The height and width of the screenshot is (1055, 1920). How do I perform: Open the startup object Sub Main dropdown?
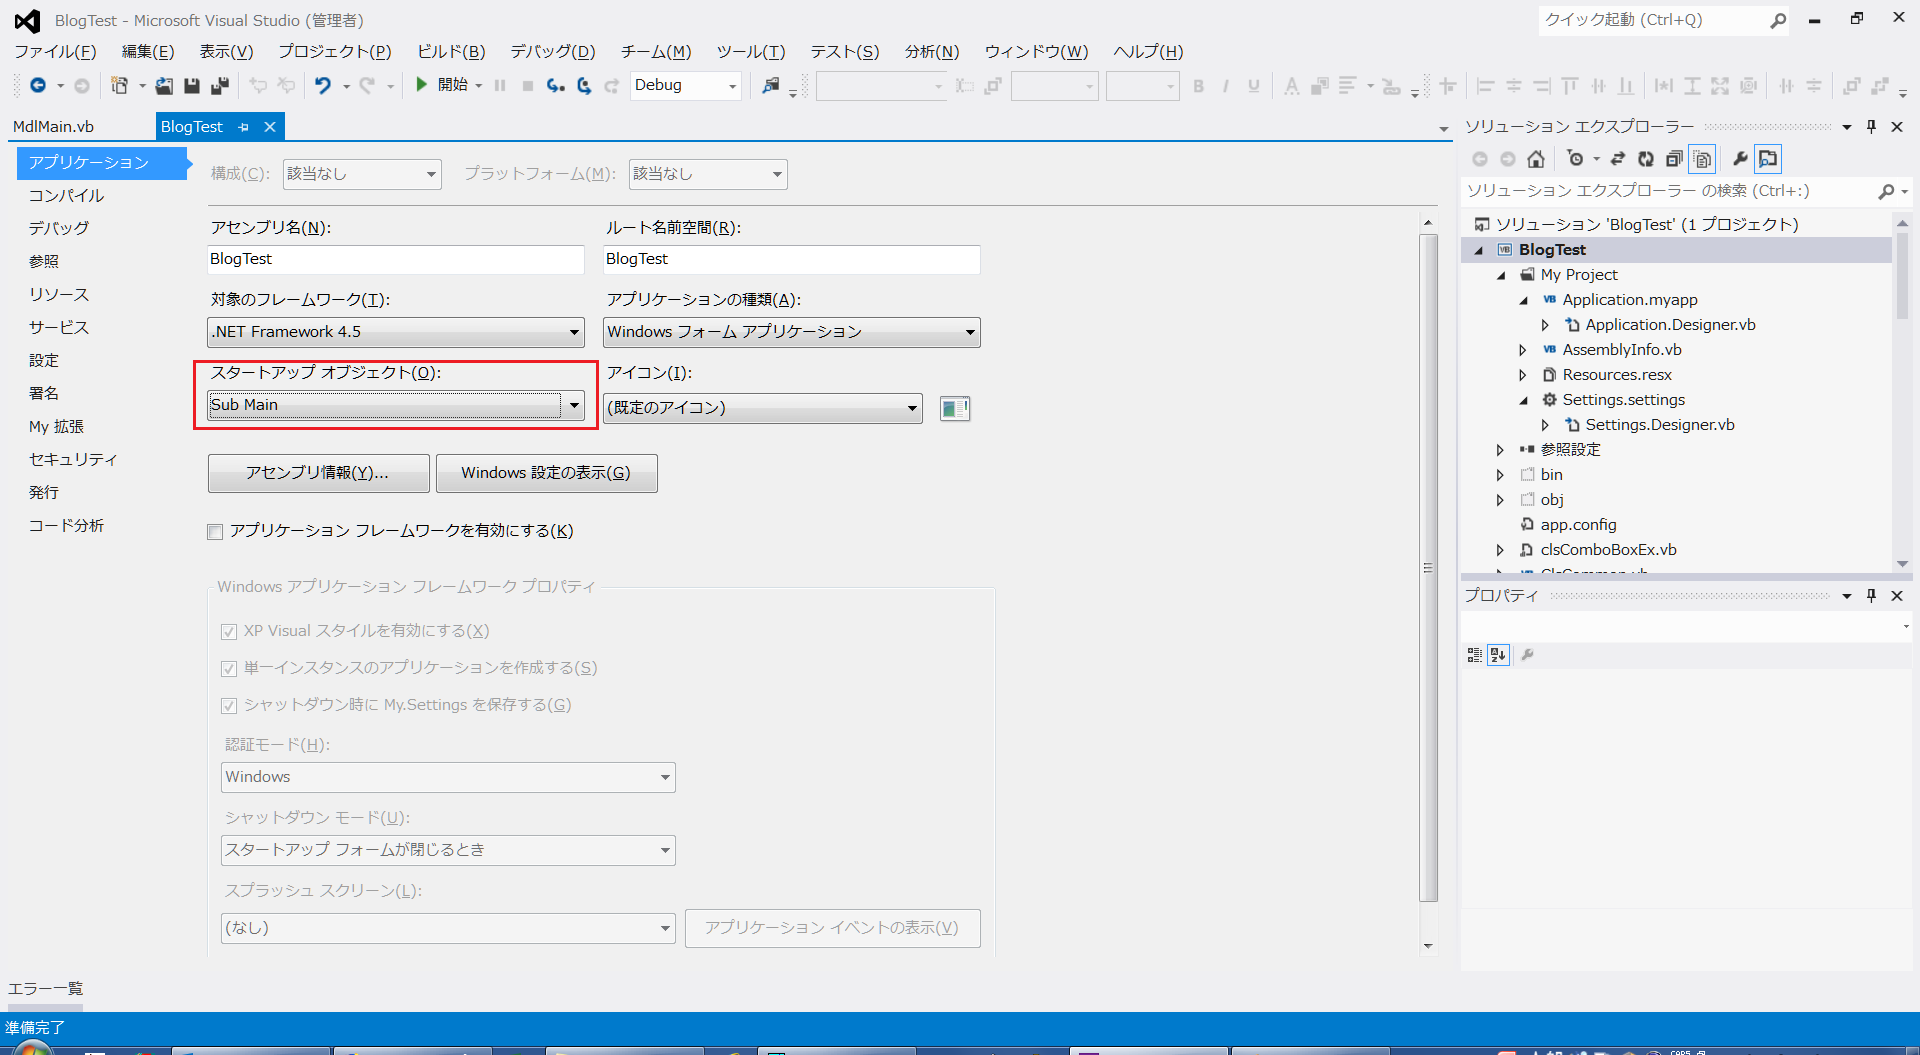[574, 406]
